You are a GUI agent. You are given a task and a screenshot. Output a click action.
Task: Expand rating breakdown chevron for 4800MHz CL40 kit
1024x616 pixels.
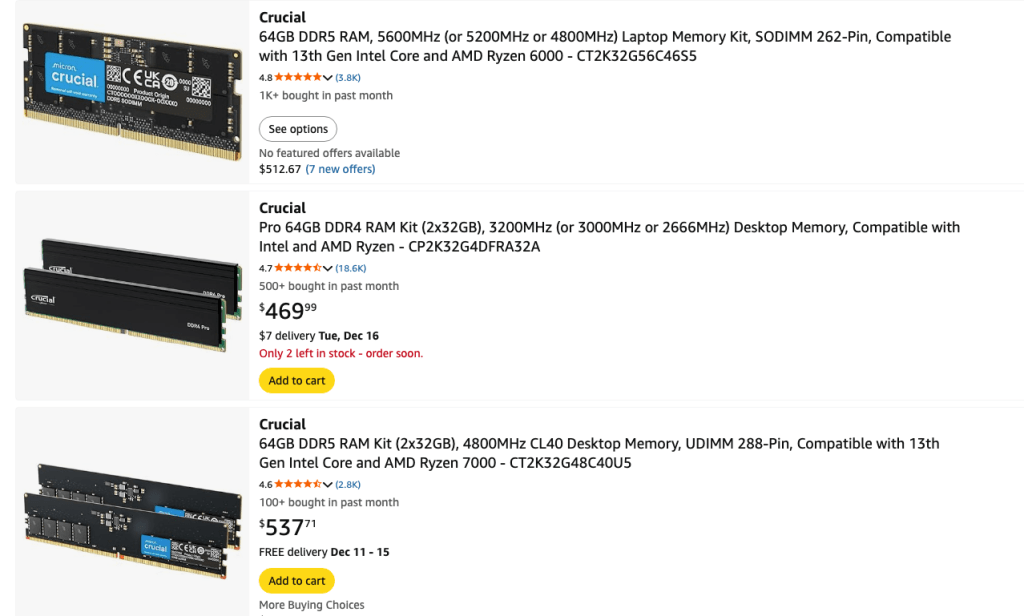(328, 484)
